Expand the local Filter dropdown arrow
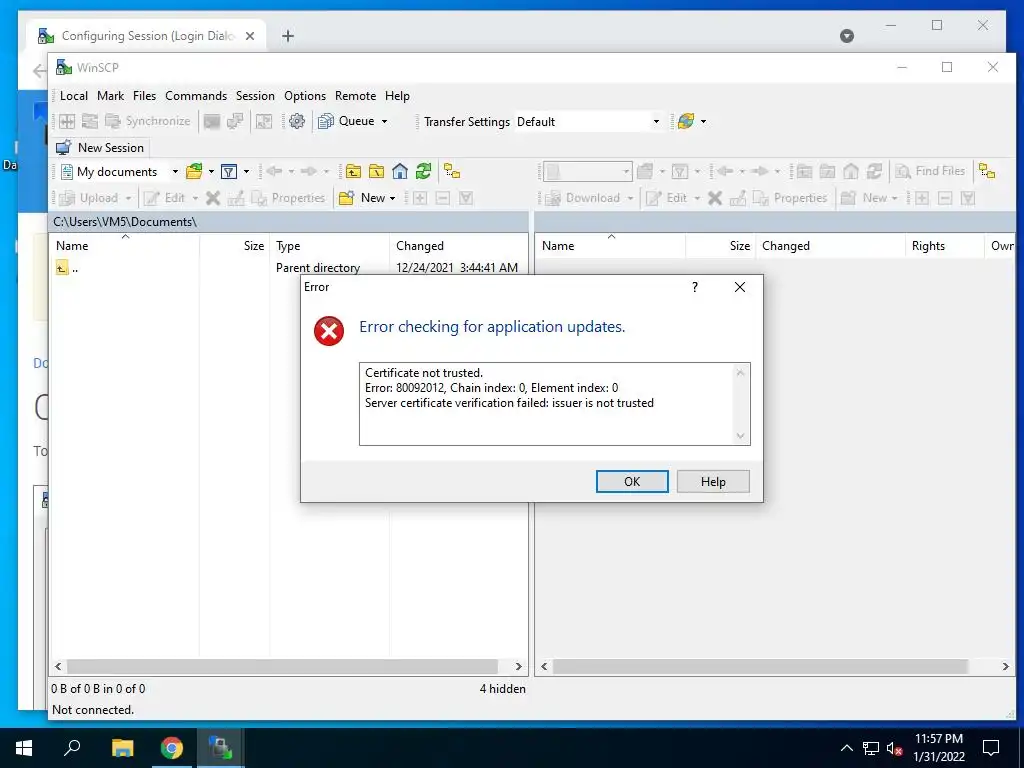The image size is (1024, 768). [246, 172]
